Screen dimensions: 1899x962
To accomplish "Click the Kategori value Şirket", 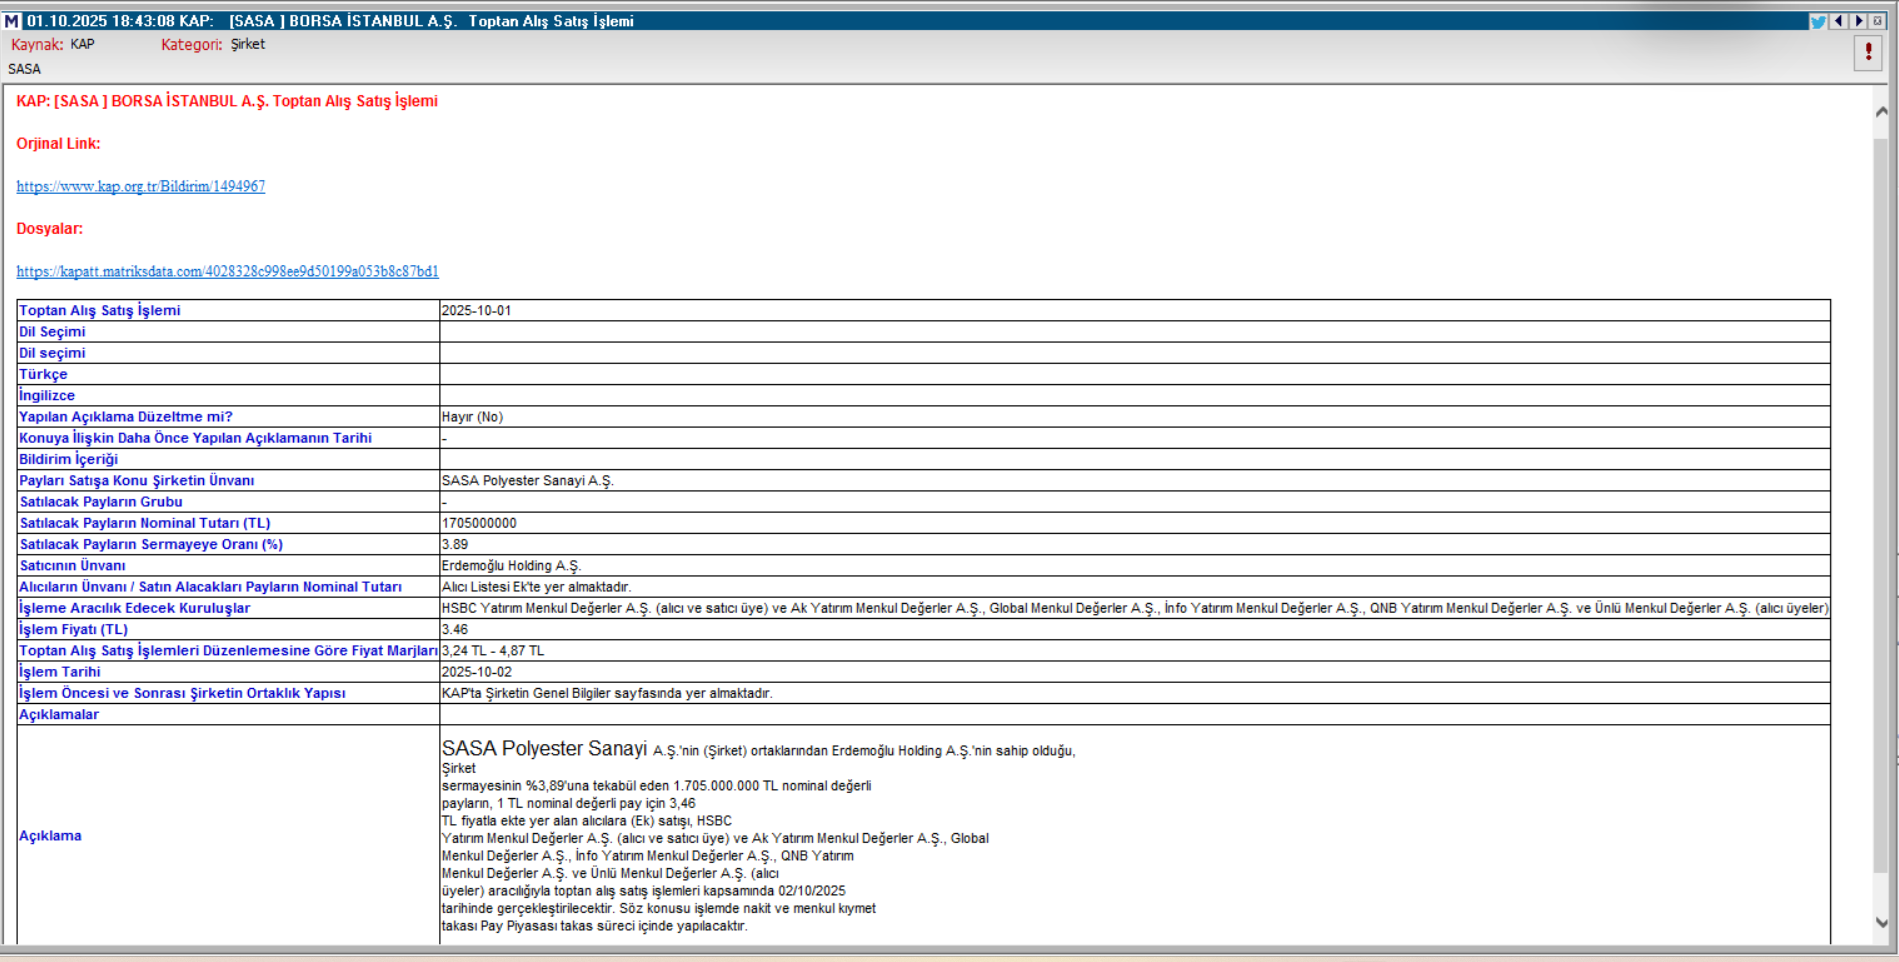I will [248, 44].
